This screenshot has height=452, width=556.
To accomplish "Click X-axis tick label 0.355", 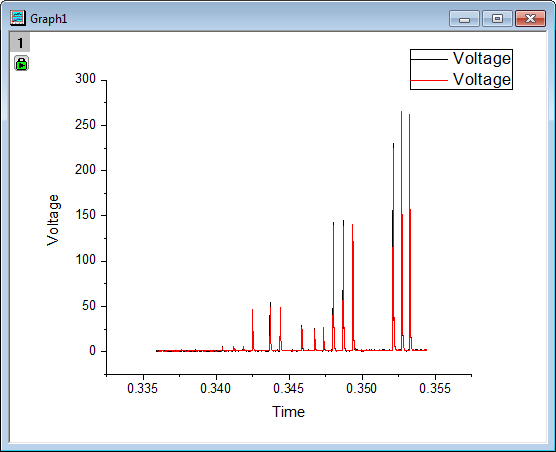I will [x=435, y=389].
